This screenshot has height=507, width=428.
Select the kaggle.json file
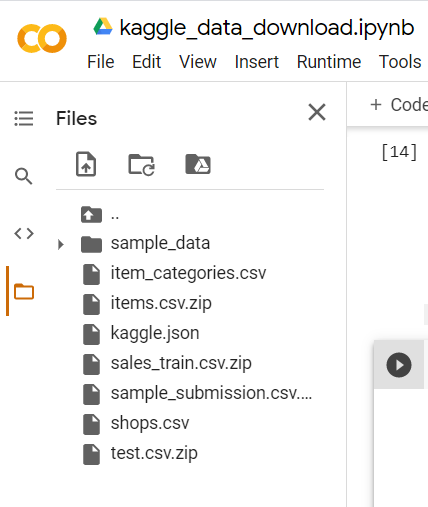tap(155, 333)
